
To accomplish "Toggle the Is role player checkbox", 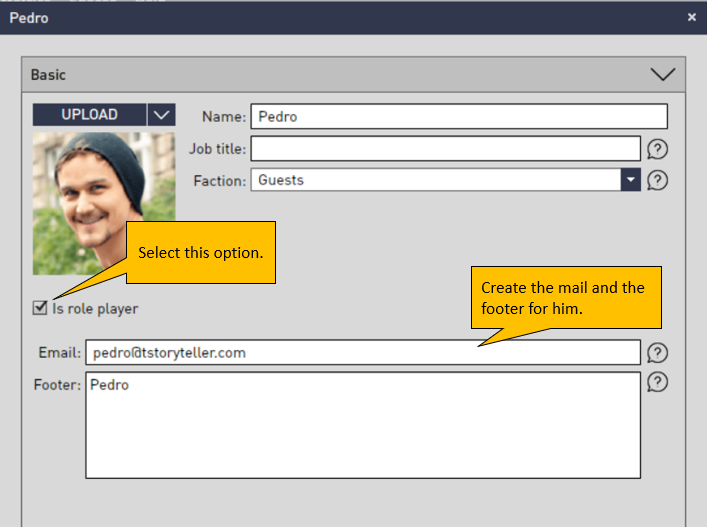I will coord(40,308).
